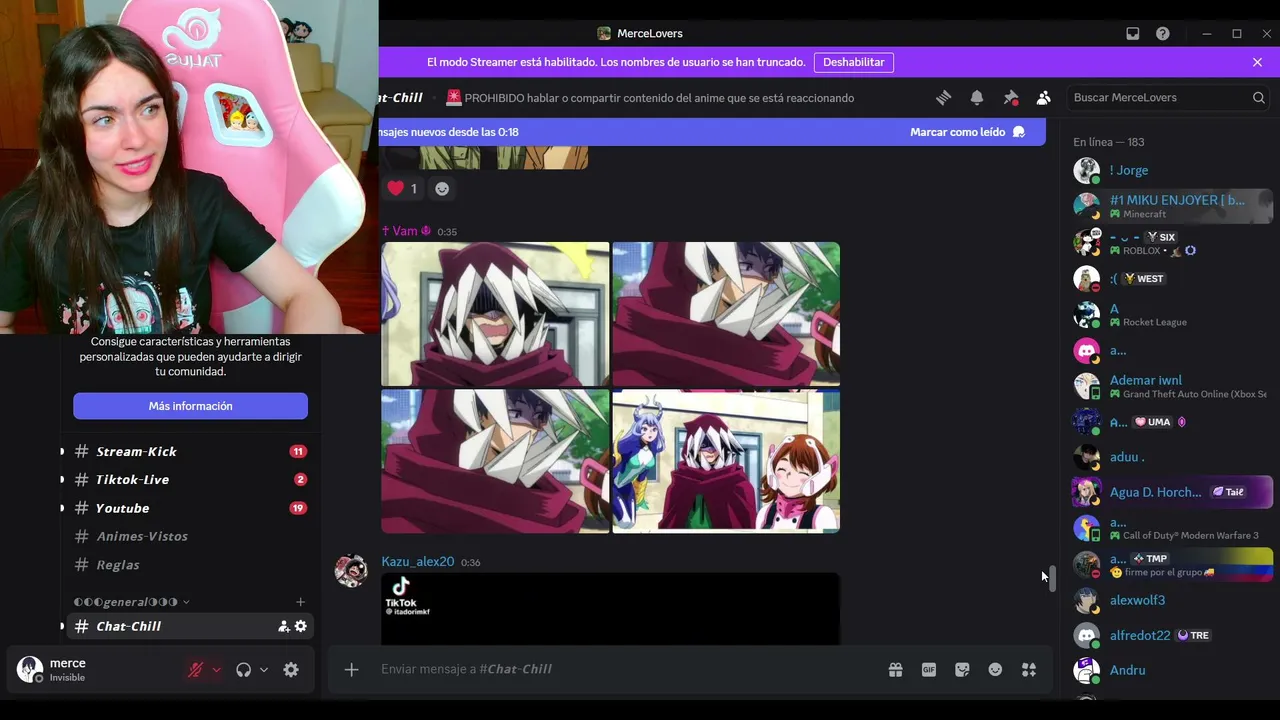
Task: Open microphone input options dropdown
Action: 216,670
